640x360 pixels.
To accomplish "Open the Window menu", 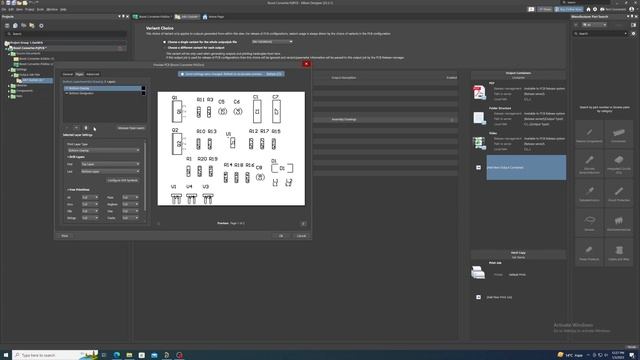I will 52,9.
